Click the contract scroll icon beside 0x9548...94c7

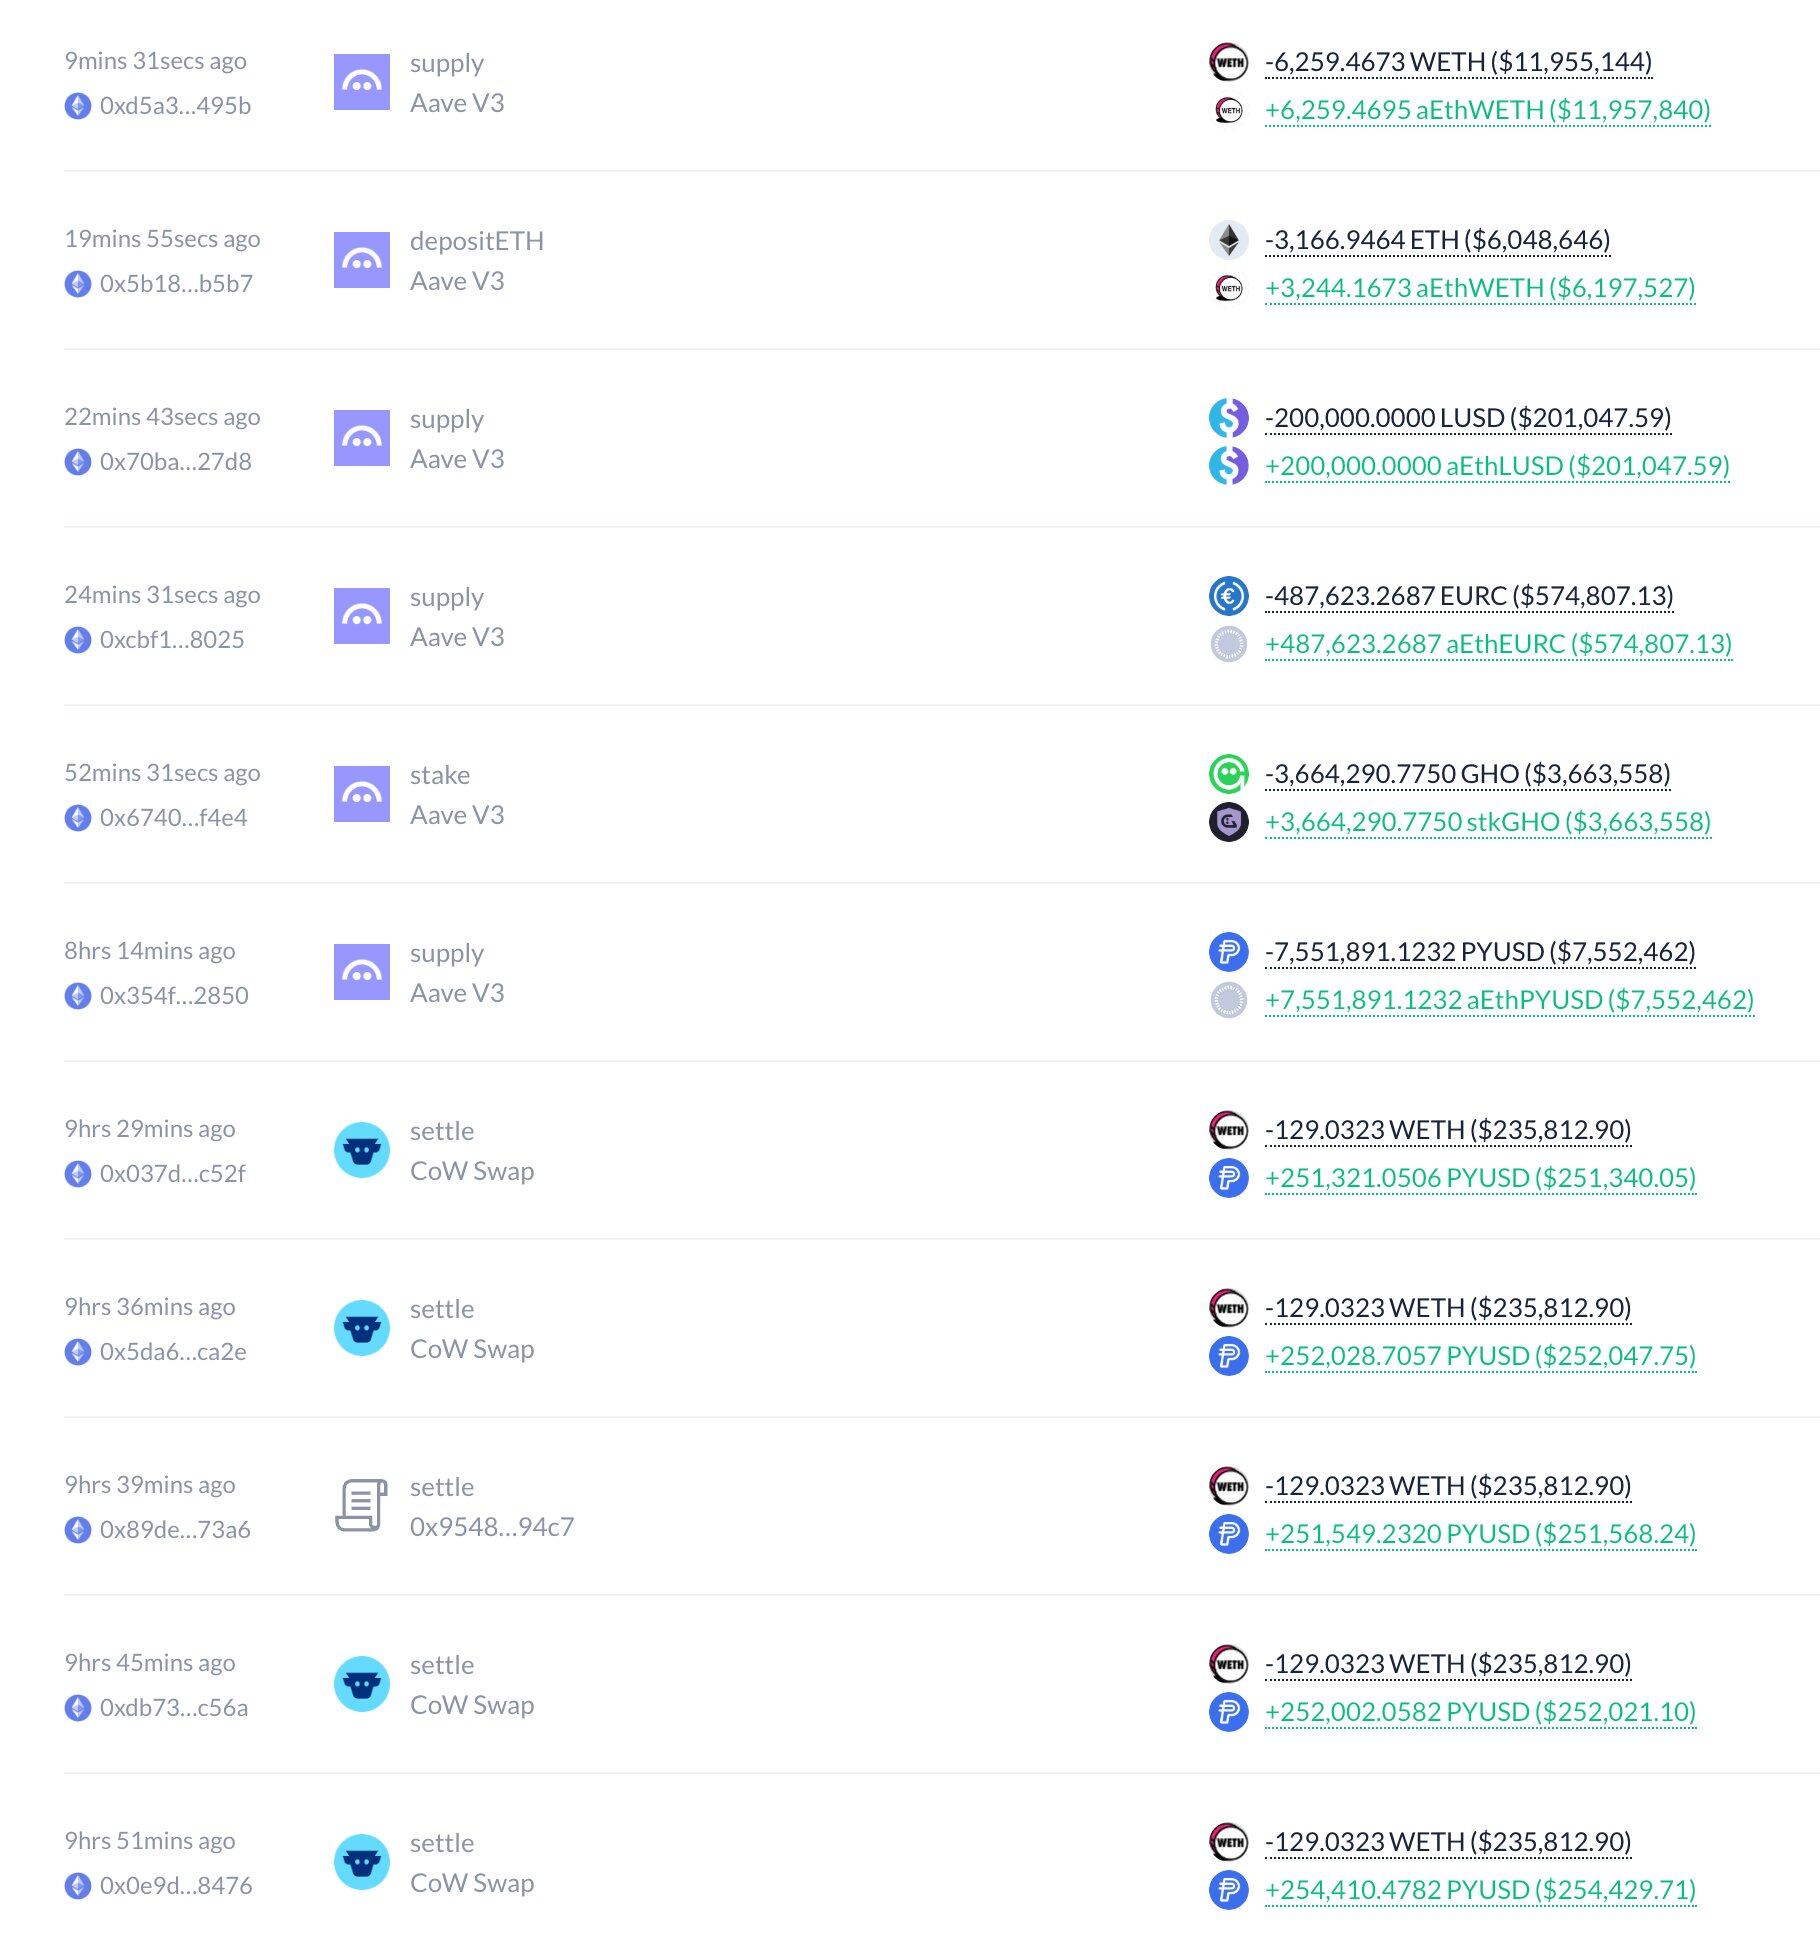361,1506
